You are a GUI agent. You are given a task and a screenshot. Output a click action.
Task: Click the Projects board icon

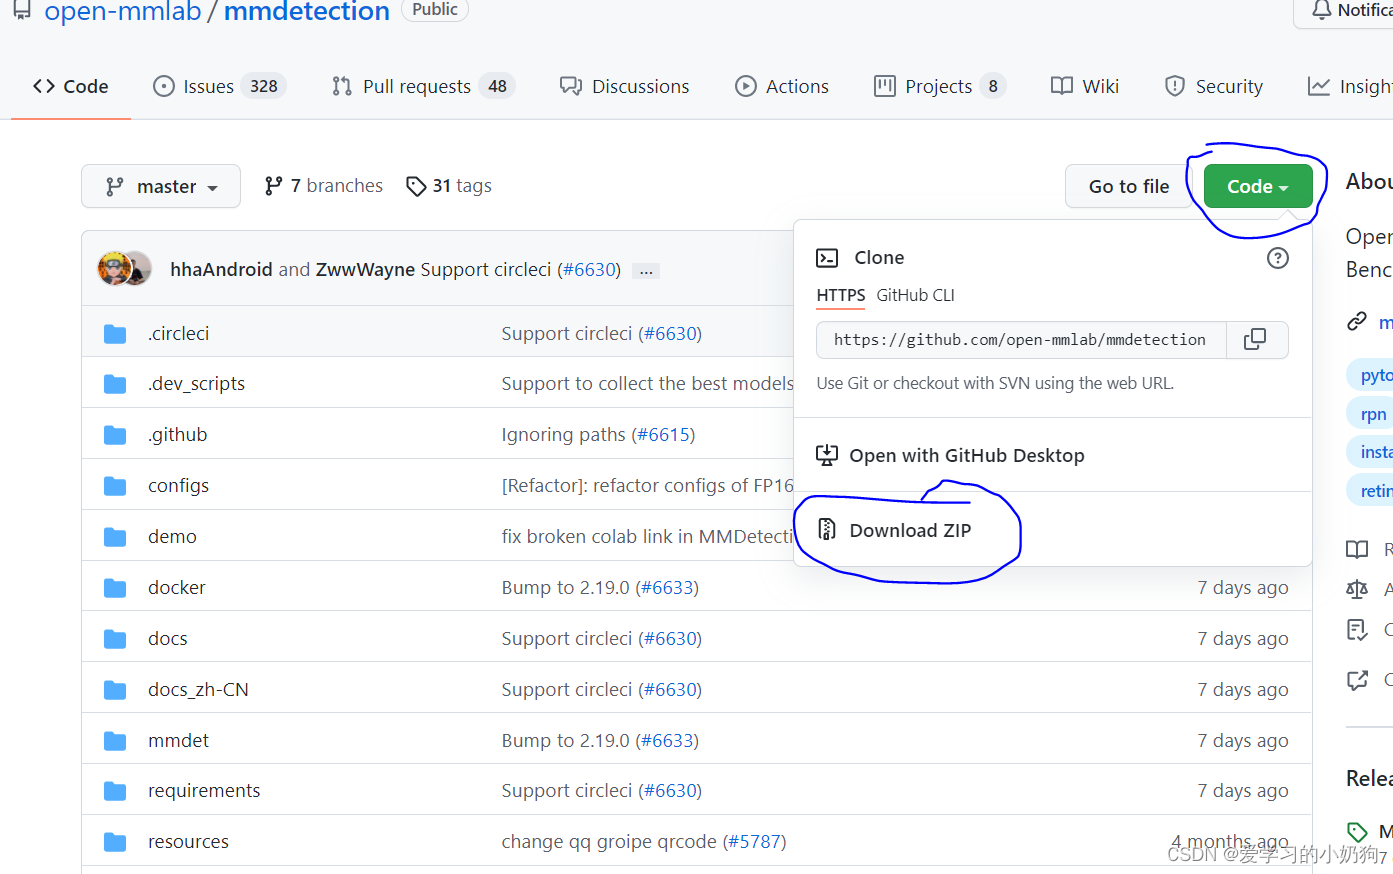pyautogui.click(x=885, y=87)
